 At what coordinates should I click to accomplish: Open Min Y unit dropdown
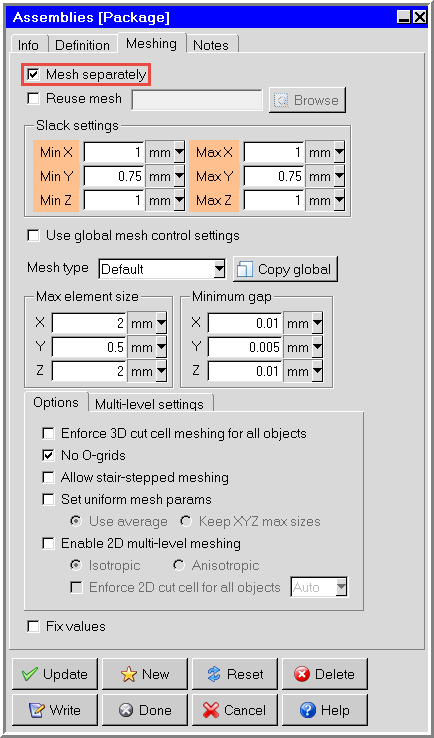pyautogui.click(x=179, y=176)
